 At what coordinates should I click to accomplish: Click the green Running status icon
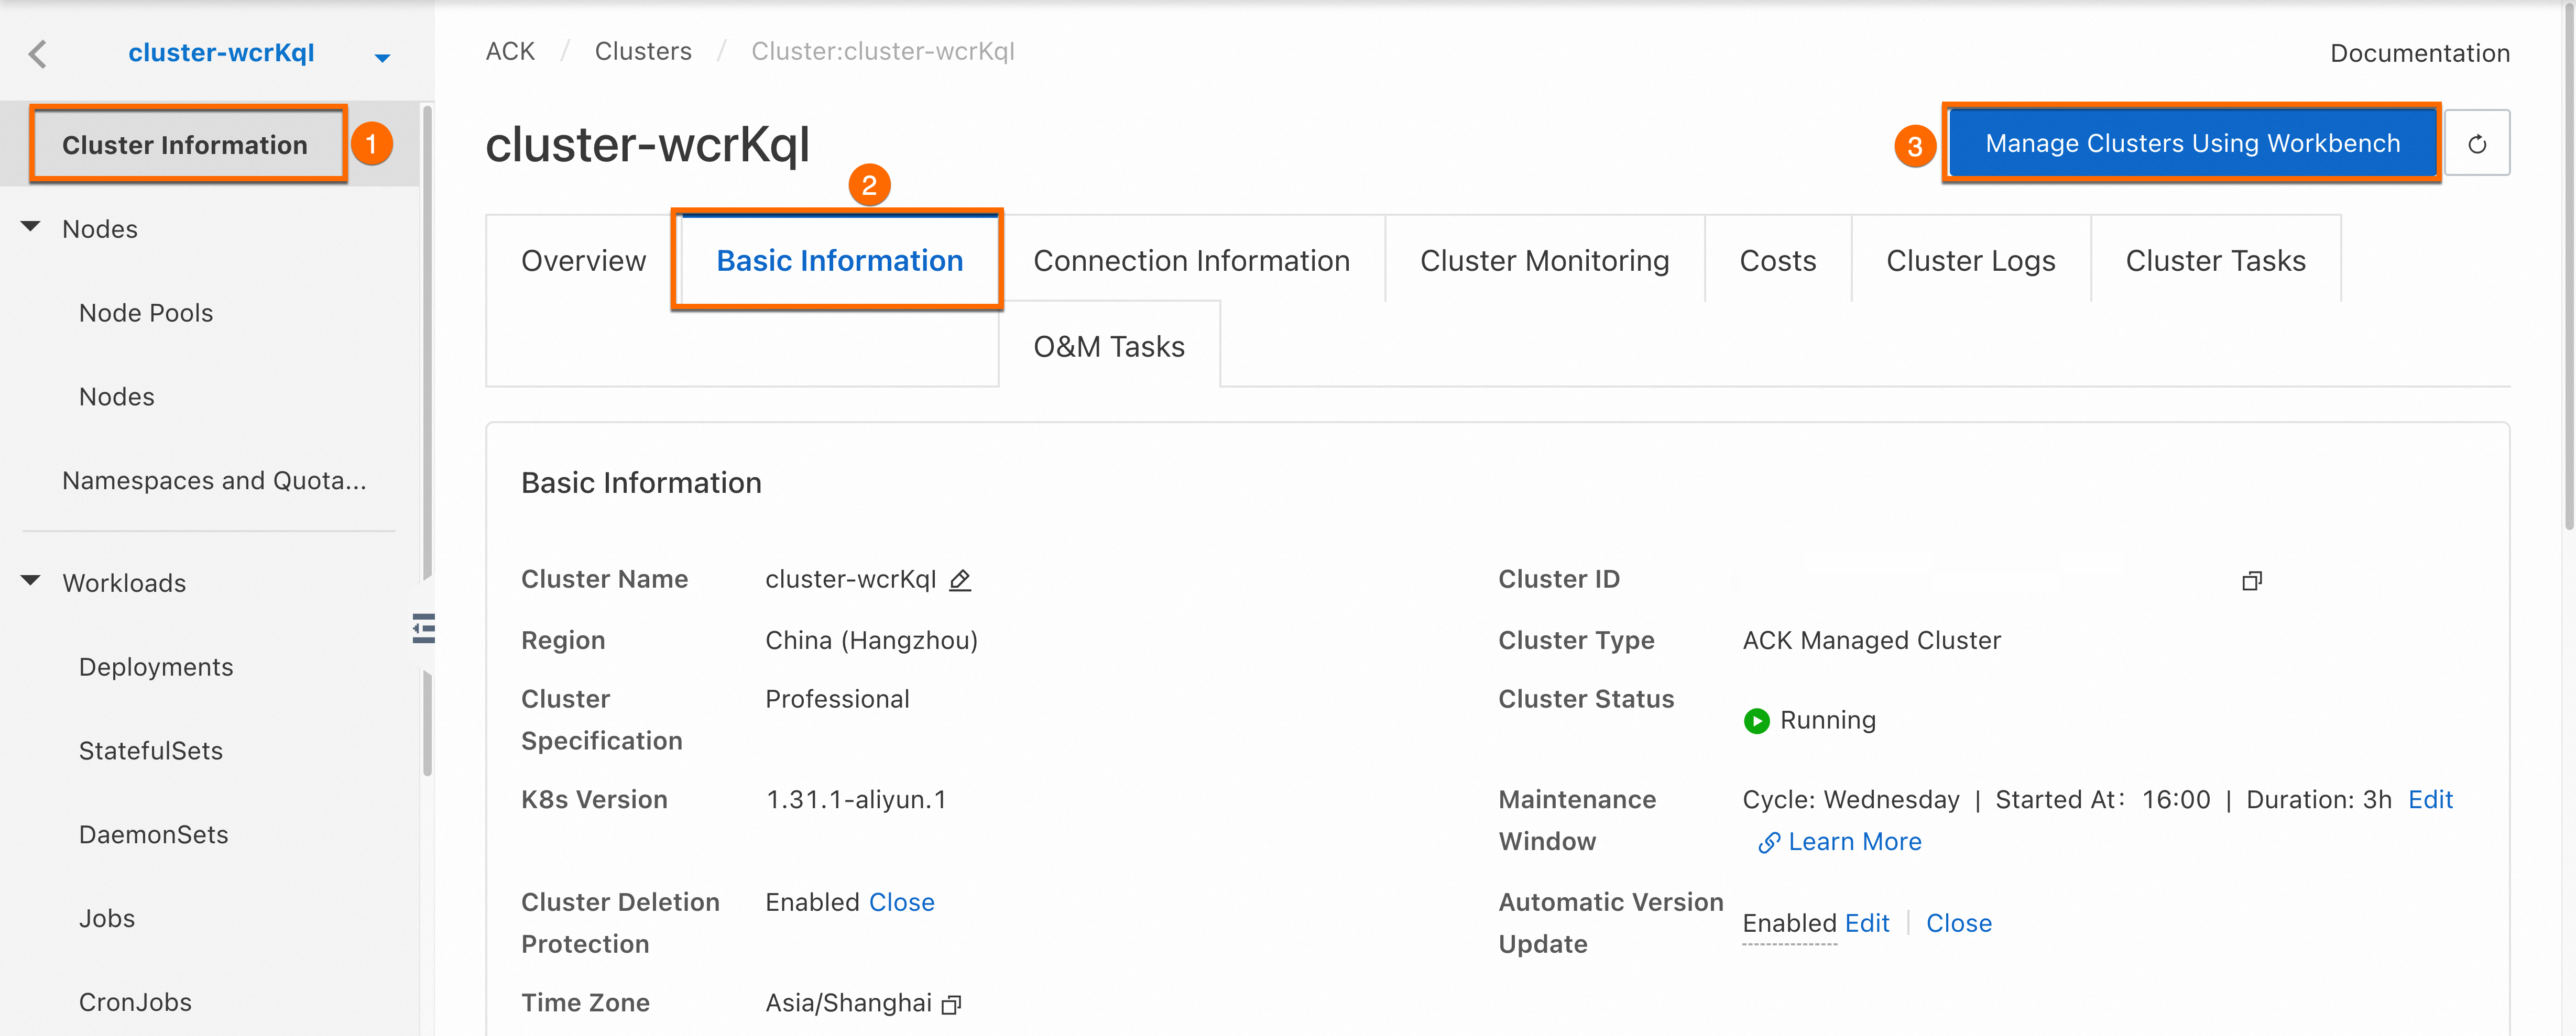1756,721
